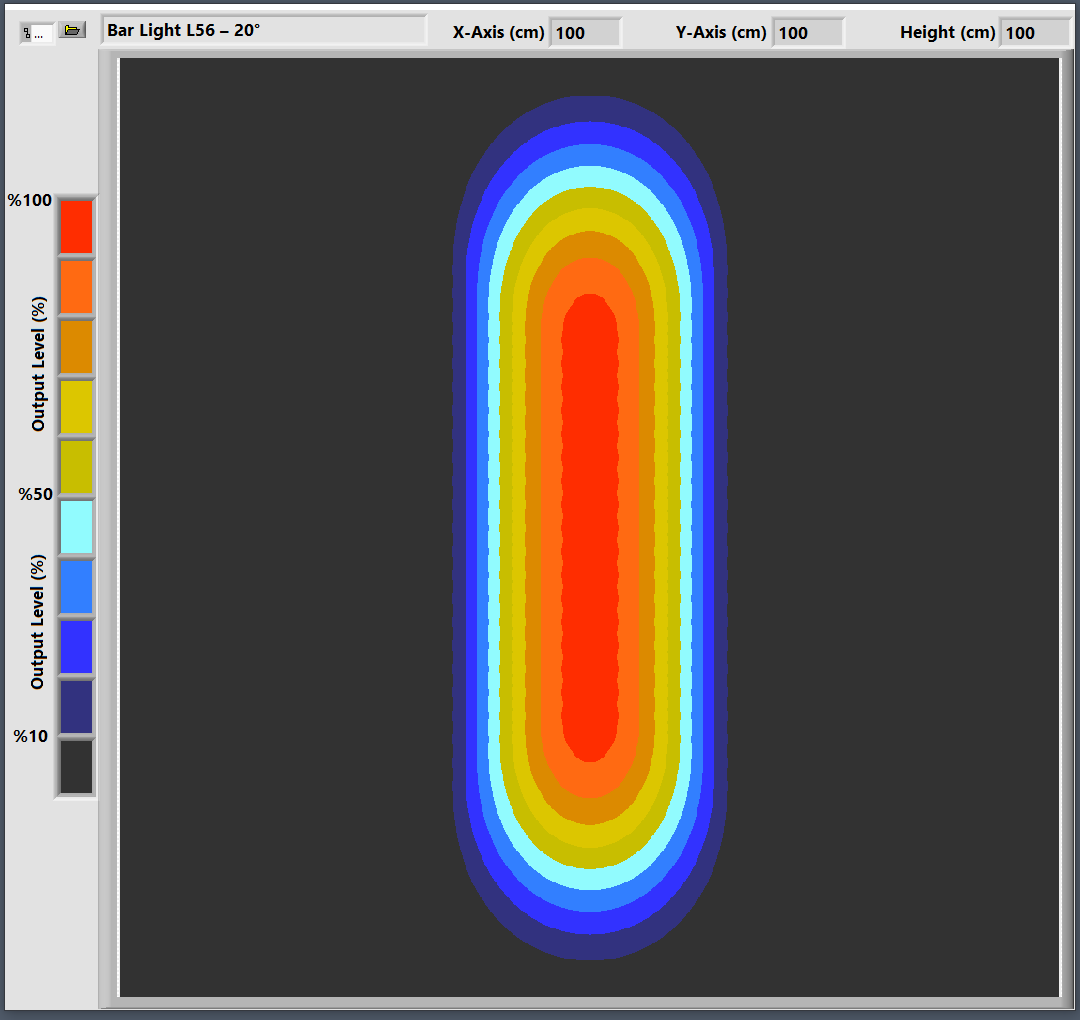Image resolution: width=1080 pixels, height=1020 pixels.
Task: Select the red 100% legend swatch
Action: pos(76,227)
